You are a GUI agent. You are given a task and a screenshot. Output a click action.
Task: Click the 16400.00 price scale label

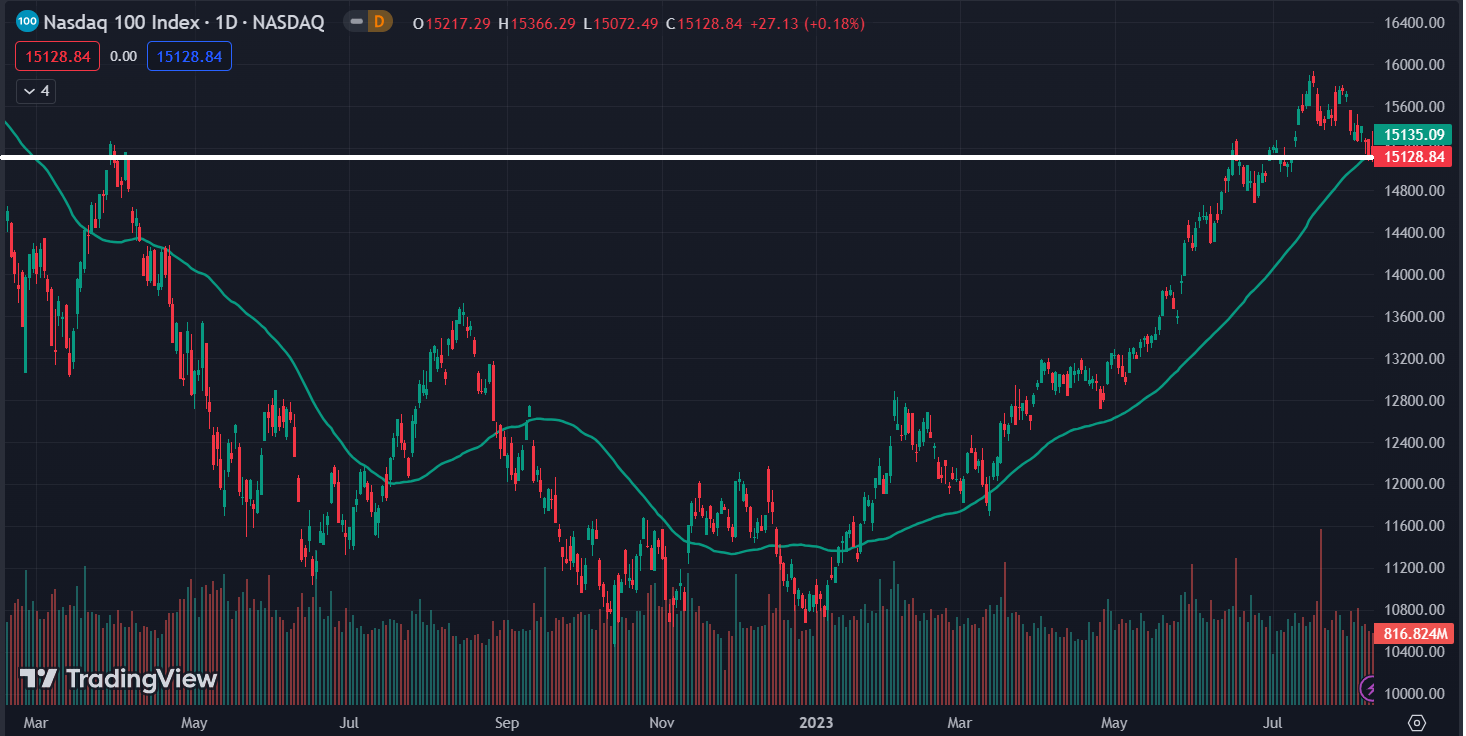(x=1416, y=23)
